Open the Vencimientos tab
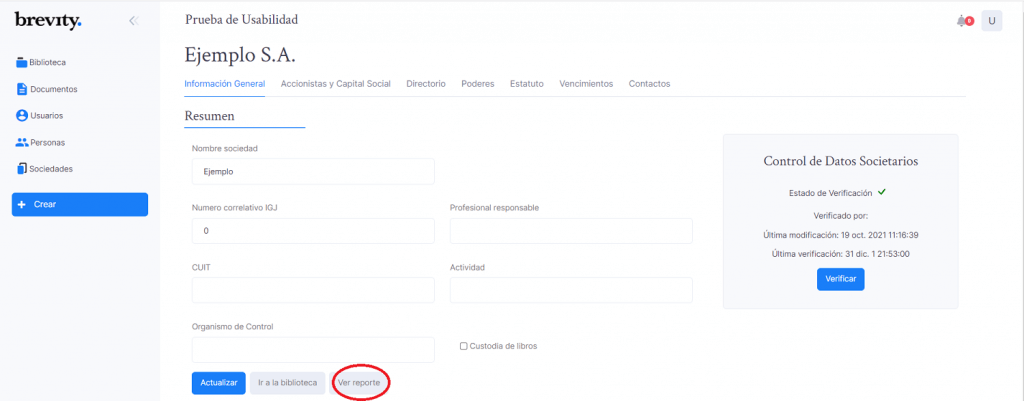The width and height of the screenshot is (1024, 401). [x=586, y=84]
